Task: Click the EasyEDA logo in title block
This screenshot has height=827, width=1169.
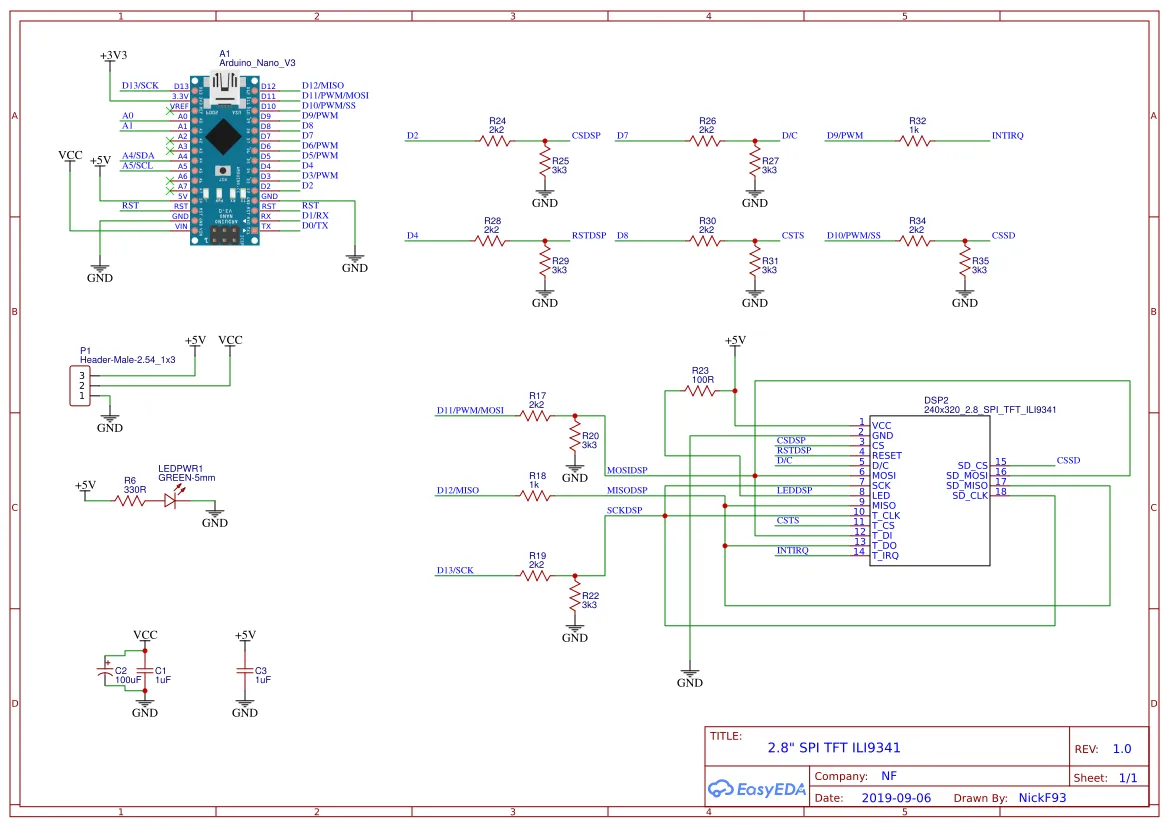Action: click(757, 789)
